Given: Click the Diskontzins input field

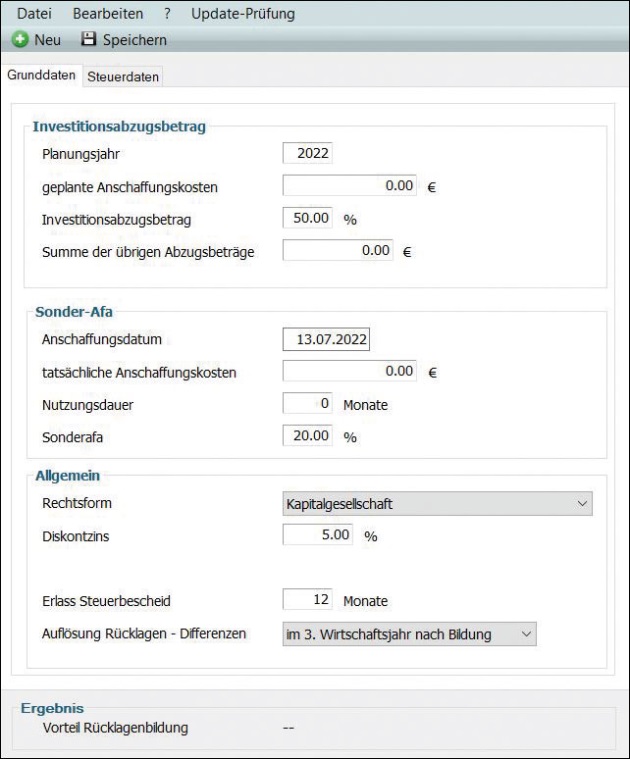Looking at the screenshot, I should pos(319,535).
